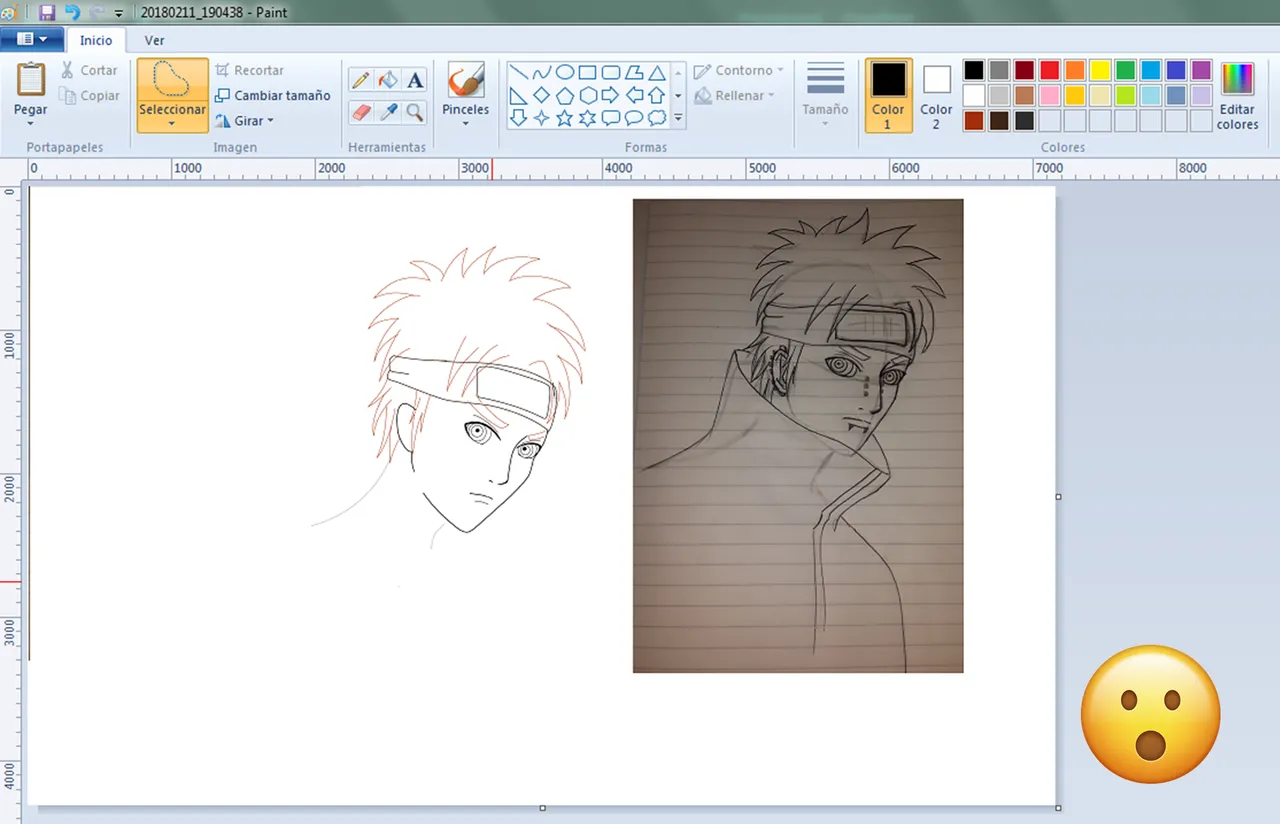Select the Eraser tool
This screenshot has height=824, width=1280.
(x=361, y=111)
